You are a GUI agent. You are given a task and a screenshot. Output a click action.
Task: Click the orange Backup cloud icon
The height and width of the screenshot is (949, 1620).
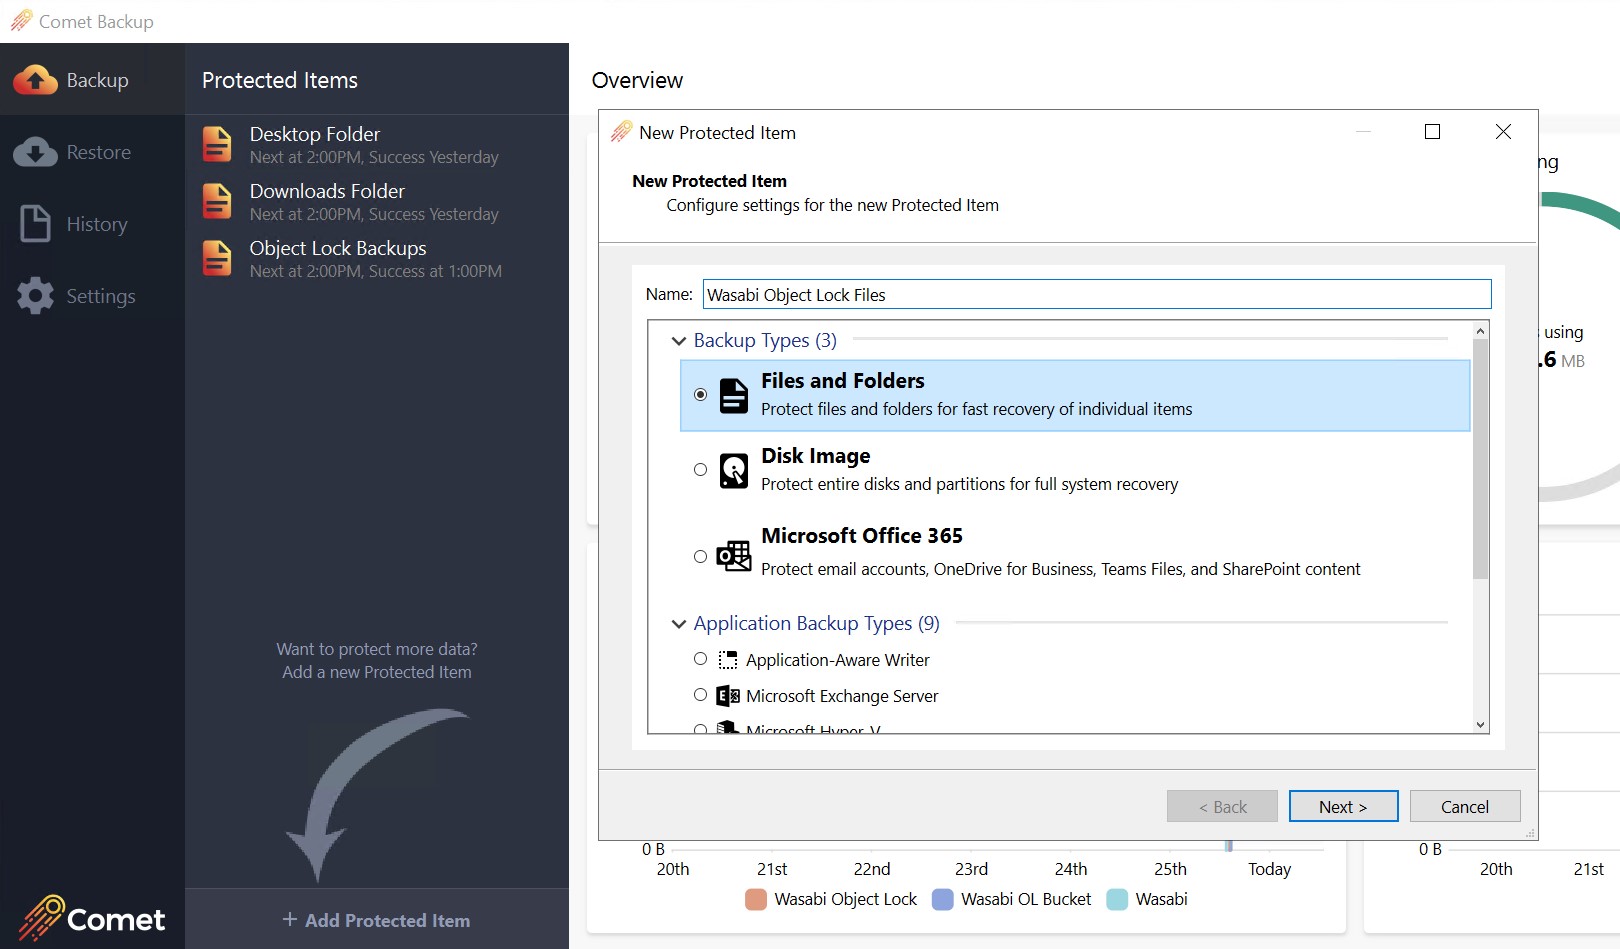(x=35, y=80)
